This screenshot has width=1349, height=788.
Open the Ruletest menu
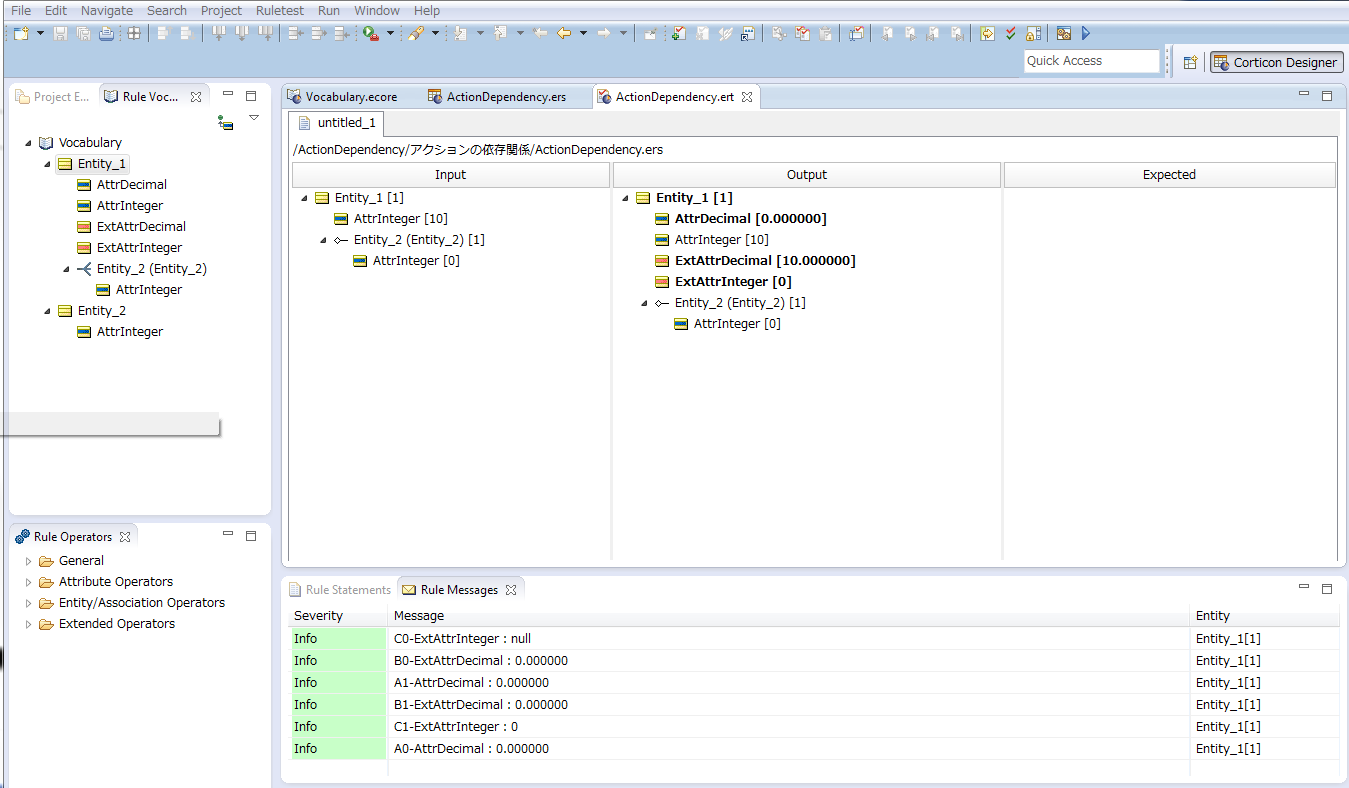click(x=280, y=10)
